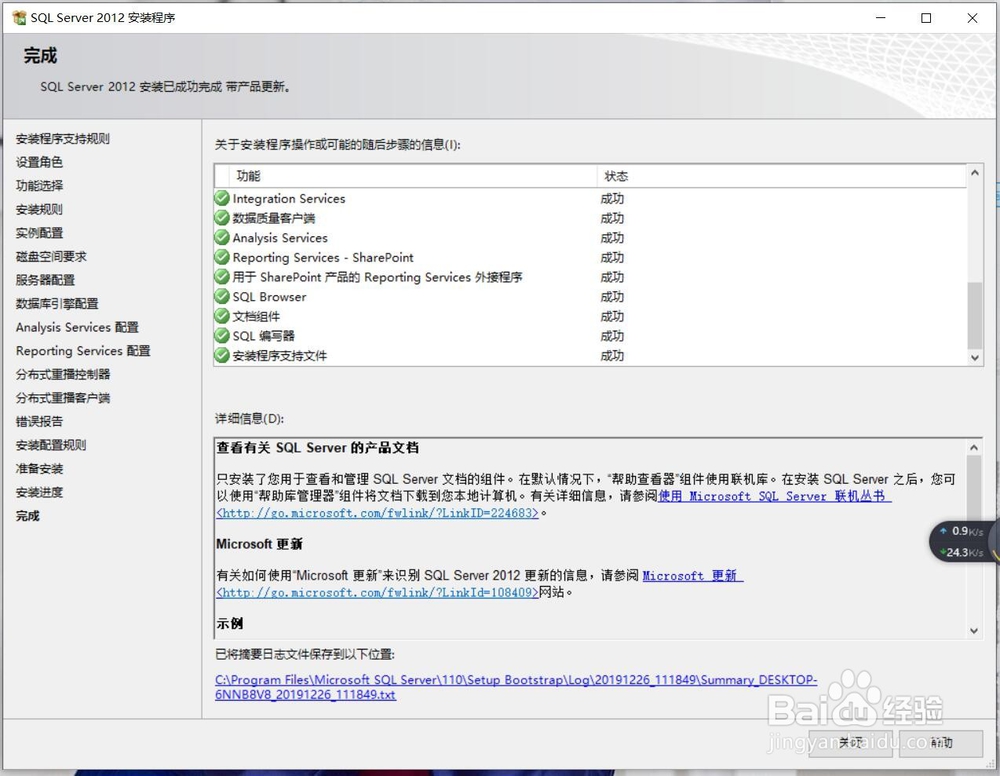Select the 安装程序支持规则 step
Screen dimensions: 1000x776
[62, 138]
